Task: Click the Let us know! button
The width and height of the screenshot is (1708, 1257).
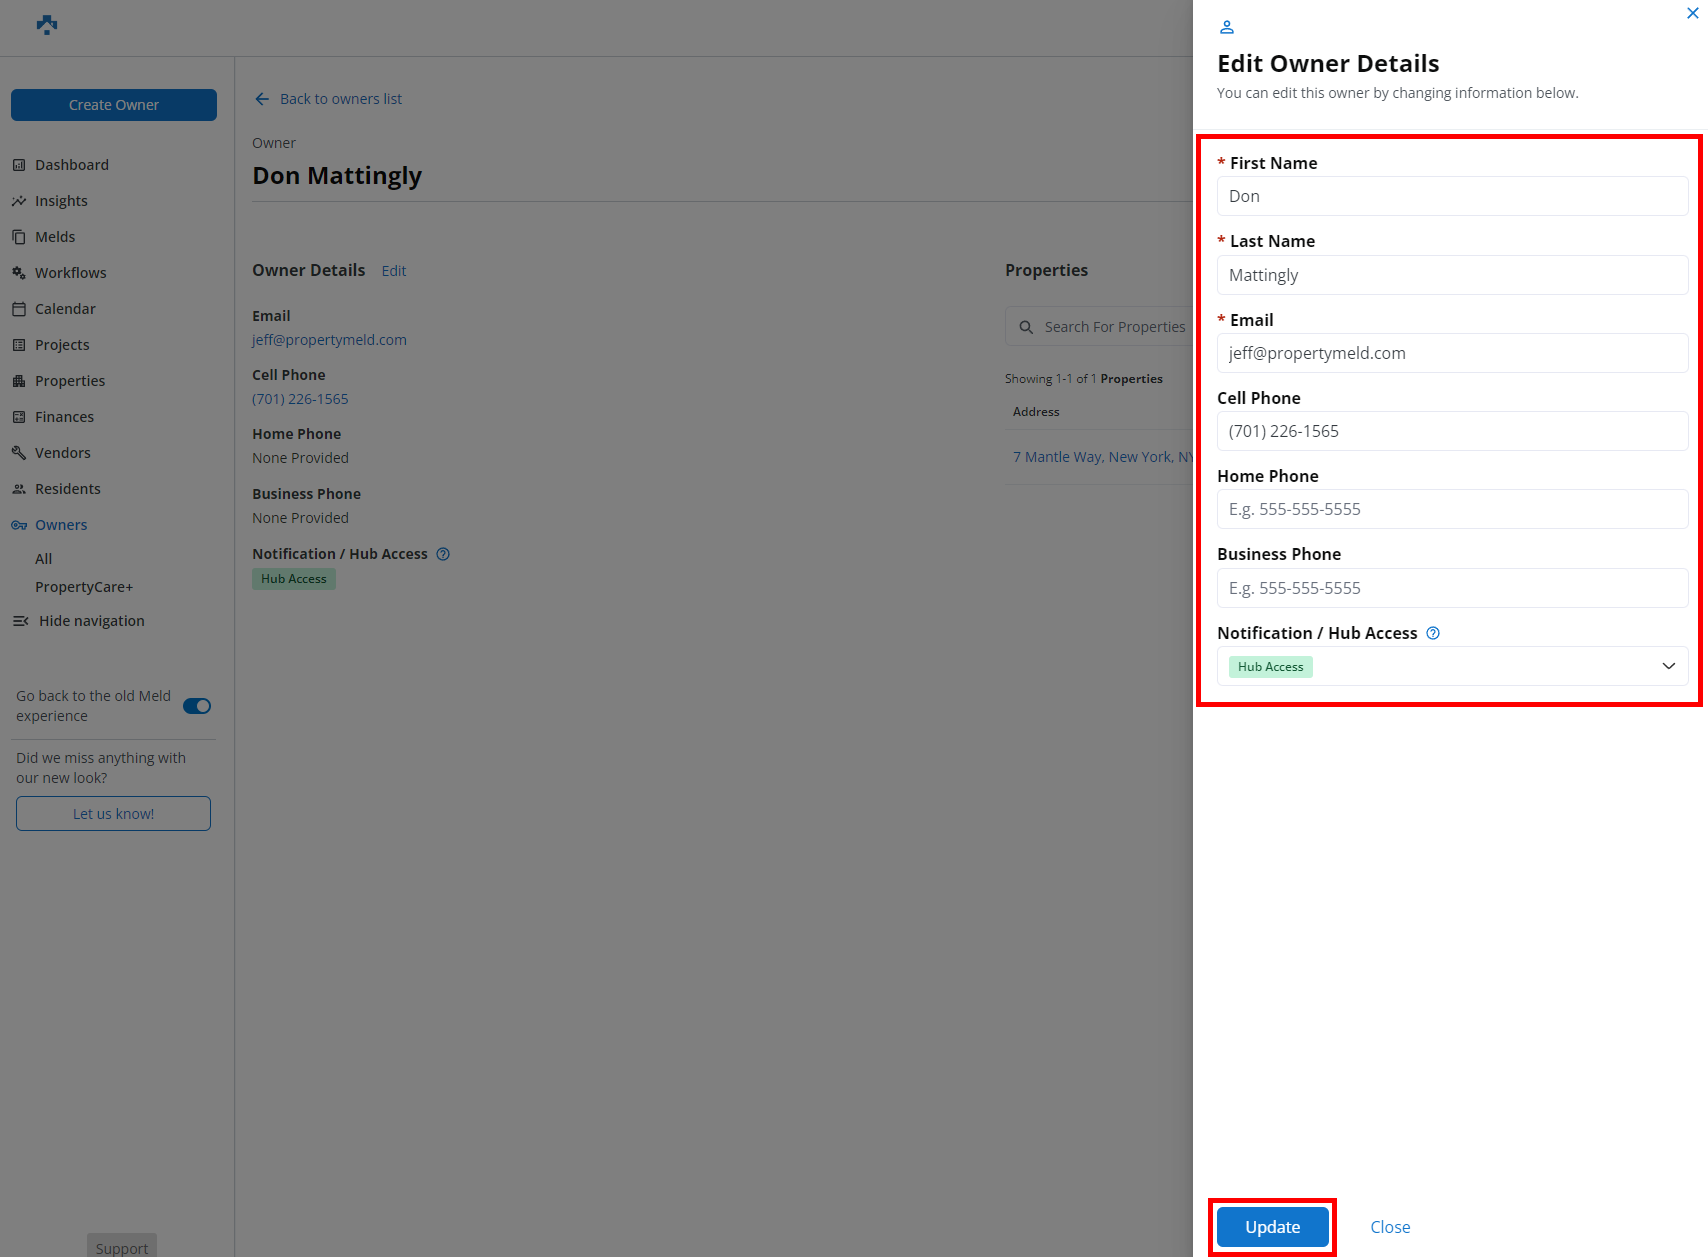Action: [114, 814]
